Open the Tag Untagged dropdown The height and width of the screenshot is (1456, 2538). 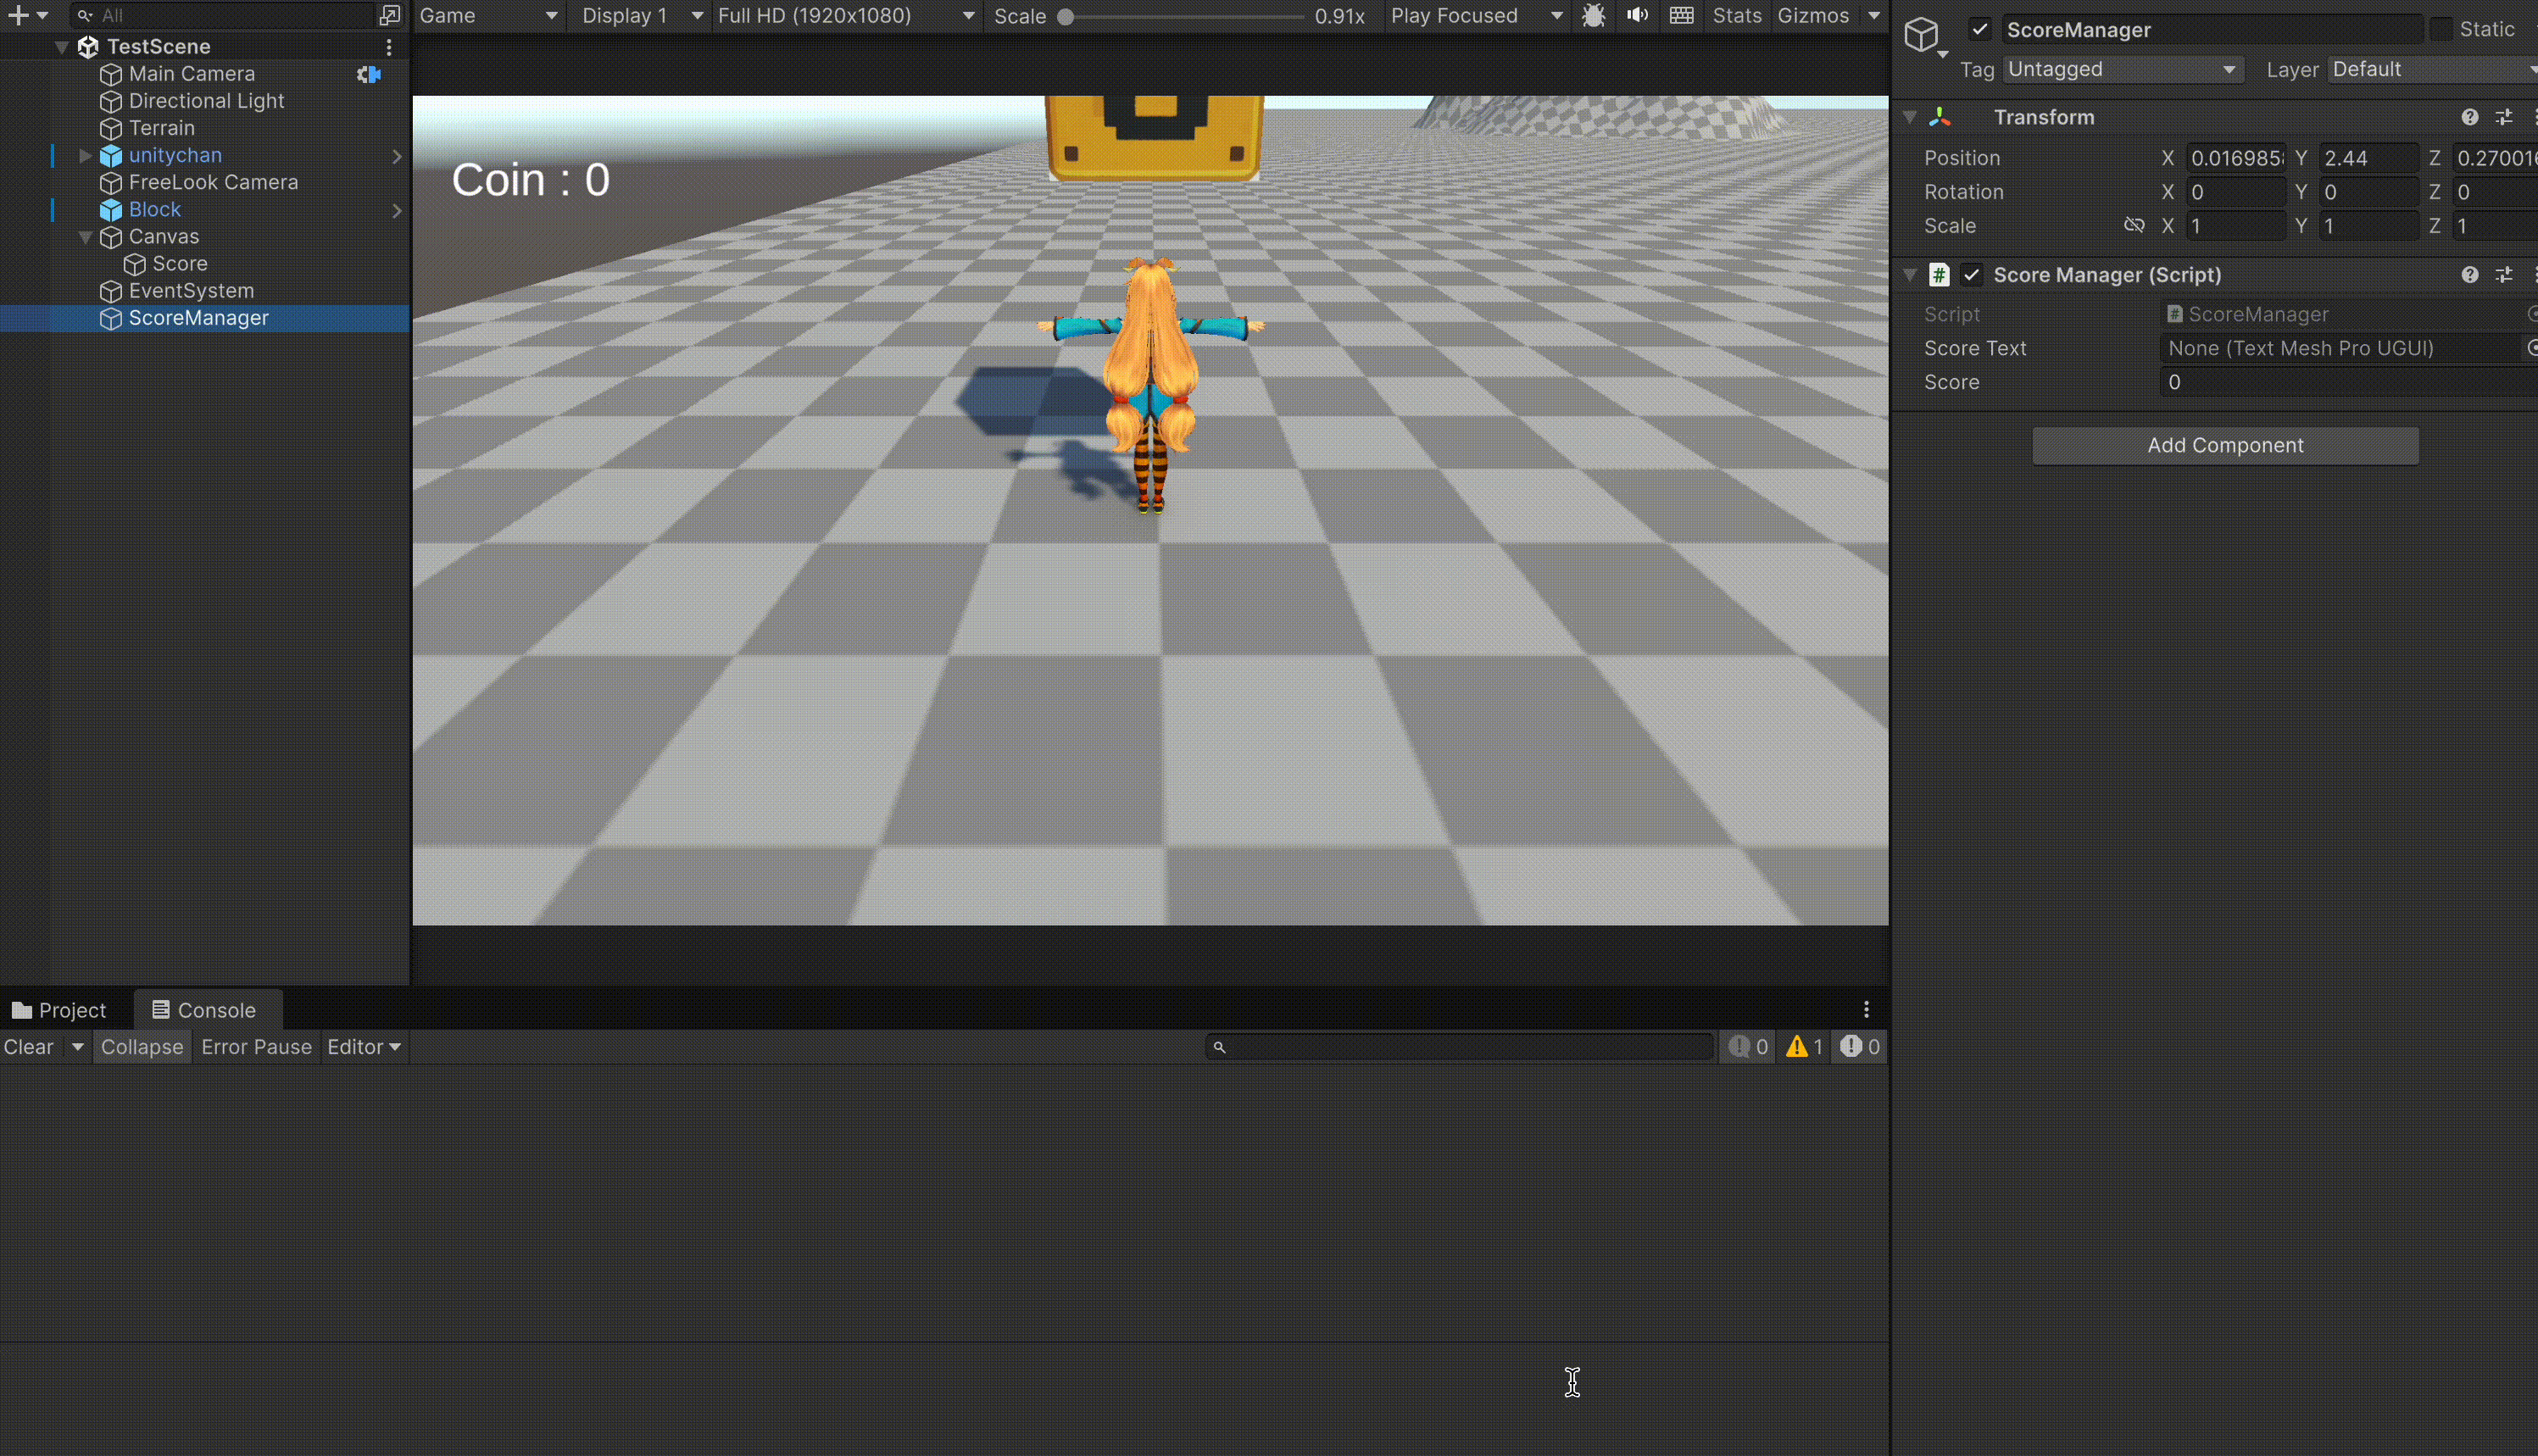tap(2122, 69)
